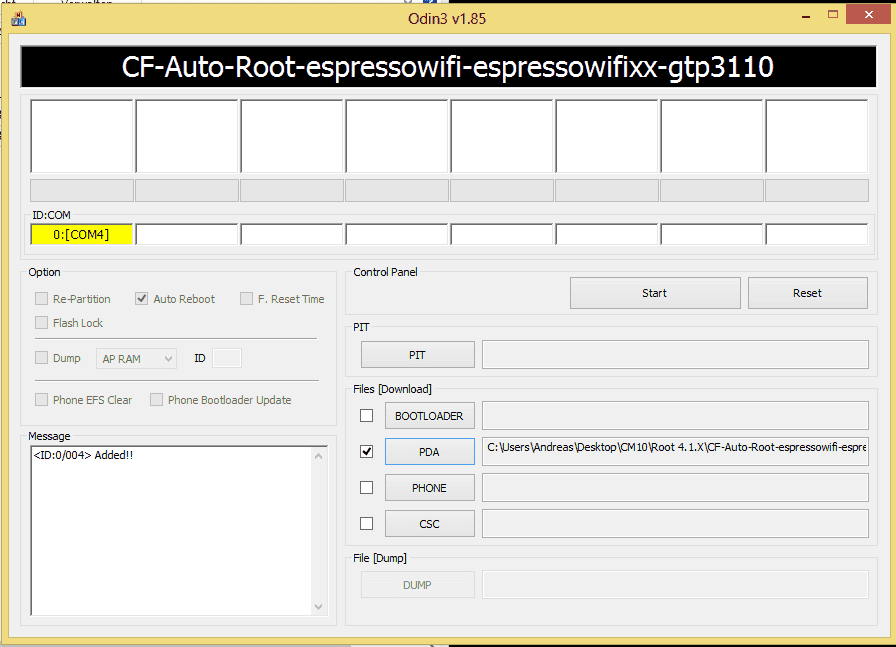The height and width of the screenshot is (647, 896).
Task: Click the Odin3 app icon in title bar
Action: tap(18, 18)
